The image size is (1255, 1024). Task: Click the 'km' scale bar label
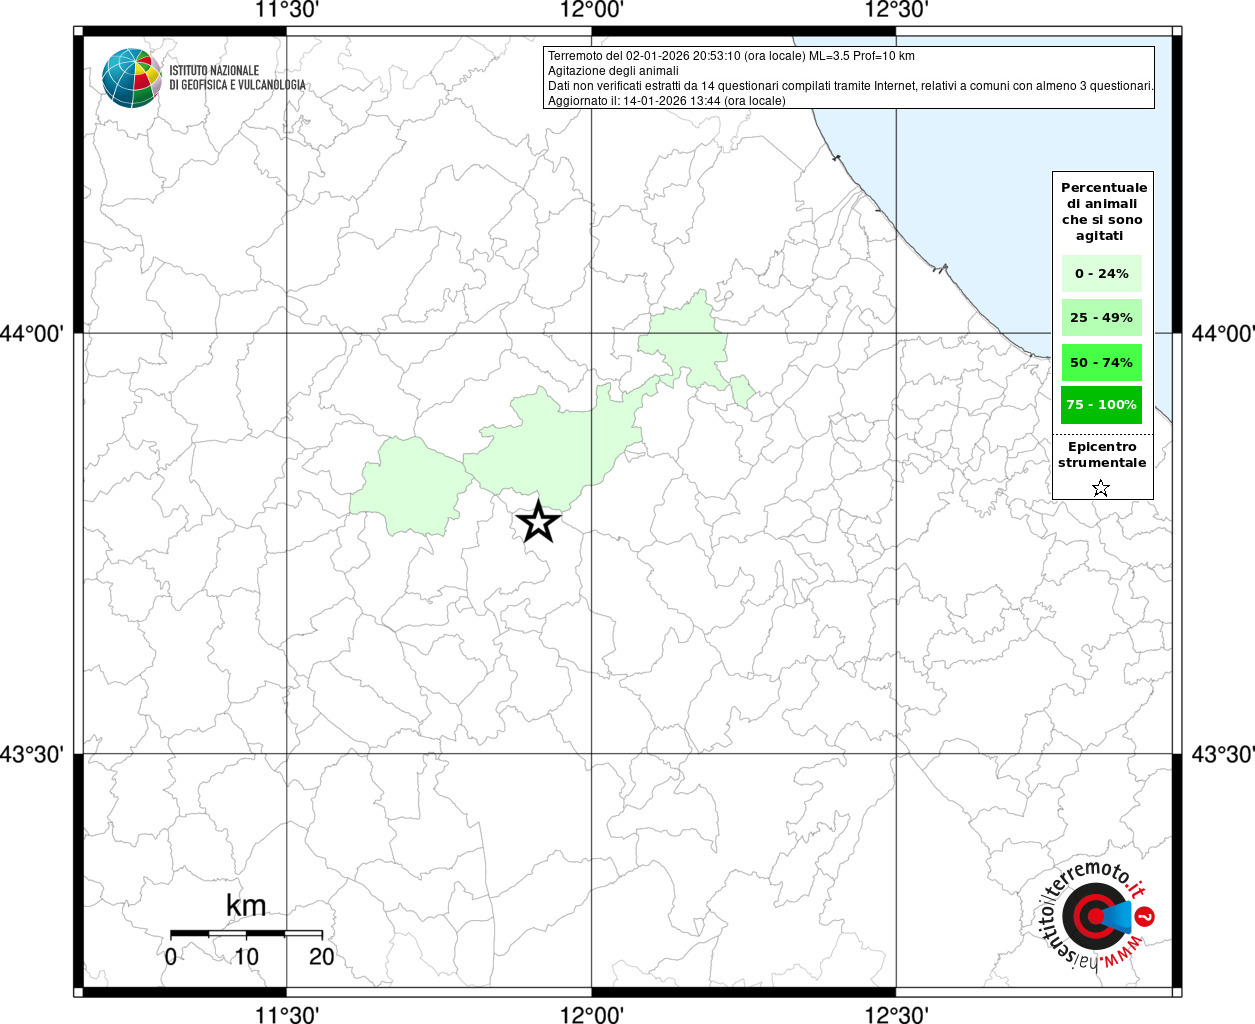(x=246, y=906)
